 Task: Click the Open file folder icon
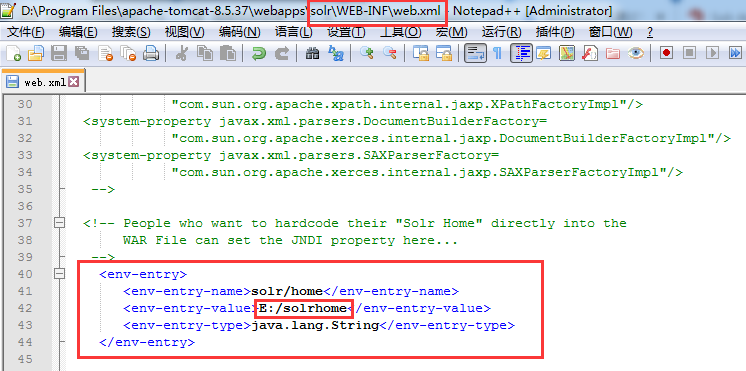[36, 53]
